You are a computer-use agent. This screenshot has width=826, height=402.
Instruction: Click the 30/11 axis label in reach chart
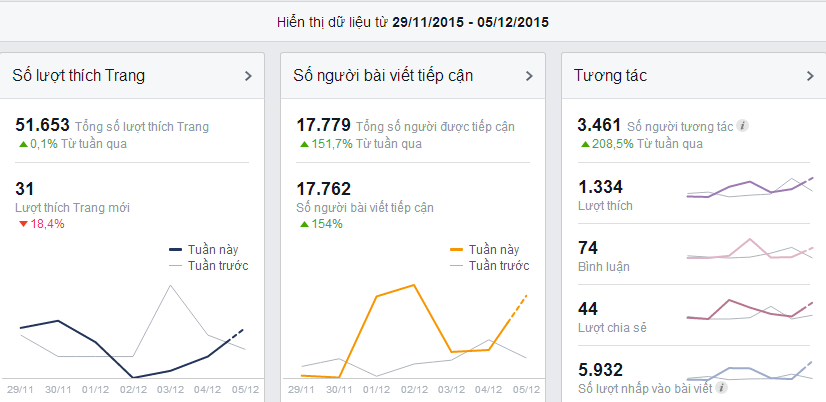pos(339,390)
